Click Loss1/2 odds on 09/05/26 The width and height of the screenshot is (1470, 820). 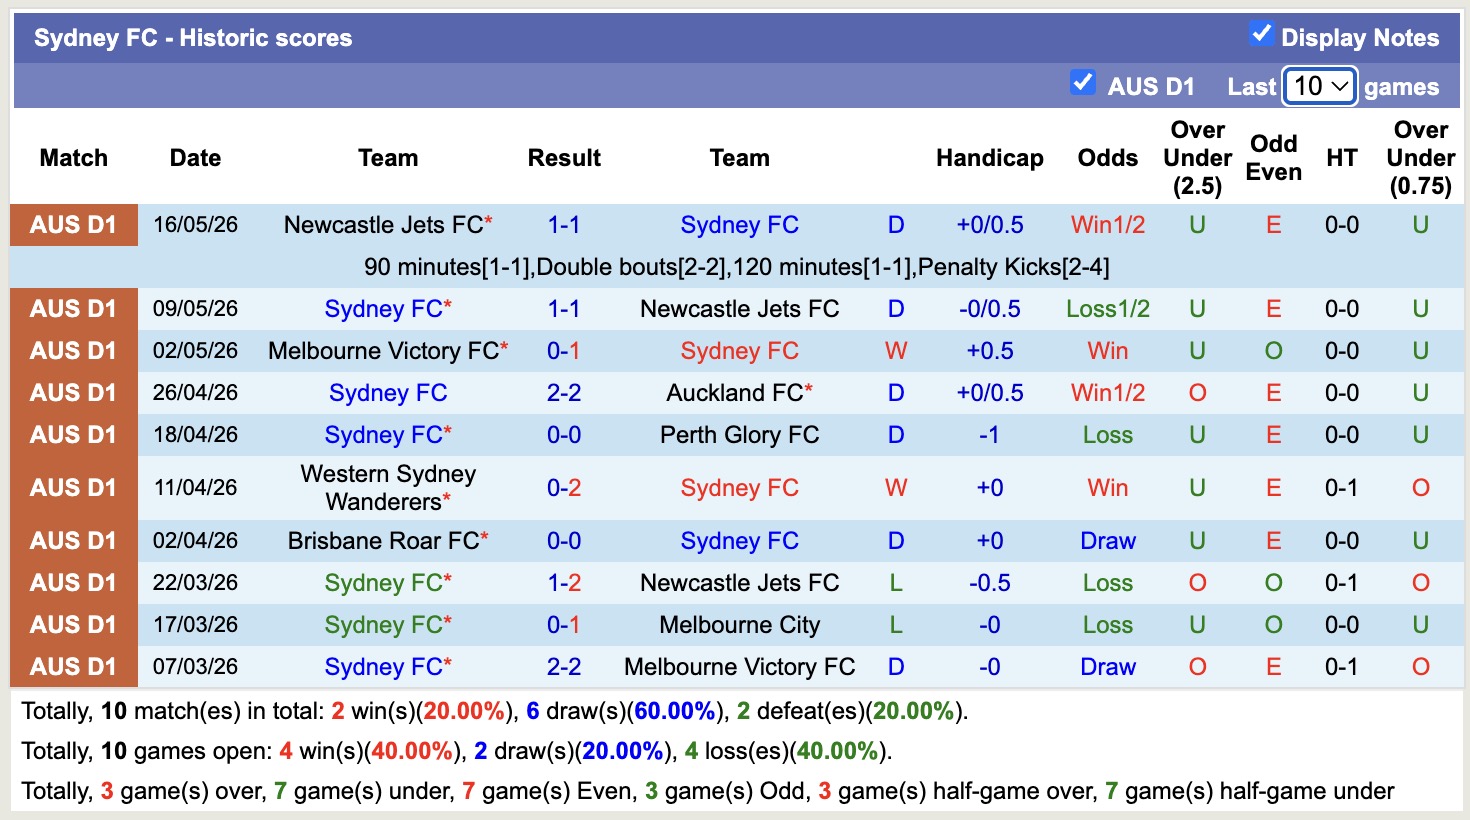pos(1108,309)
